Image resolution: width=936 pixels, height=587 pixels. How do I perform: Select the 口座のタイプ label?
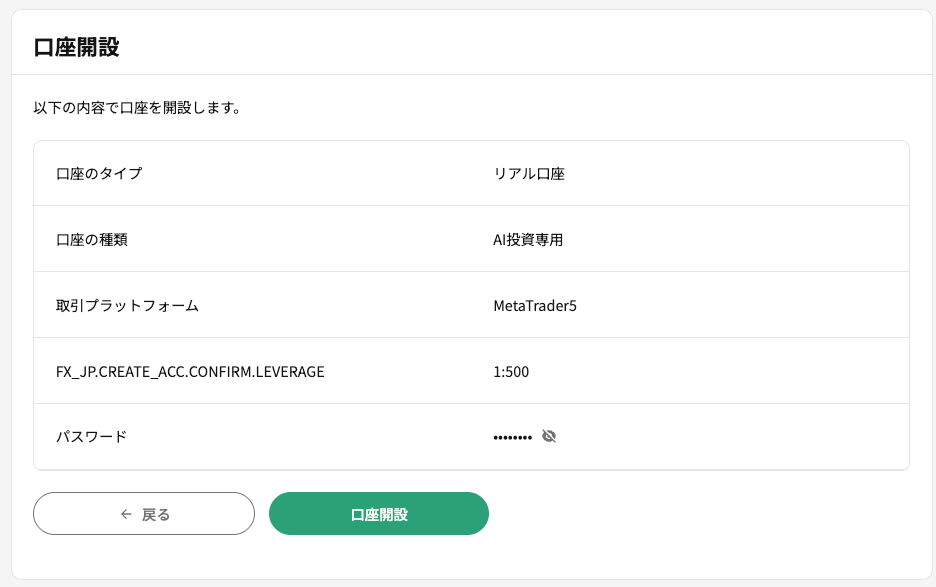coord(99,174)
